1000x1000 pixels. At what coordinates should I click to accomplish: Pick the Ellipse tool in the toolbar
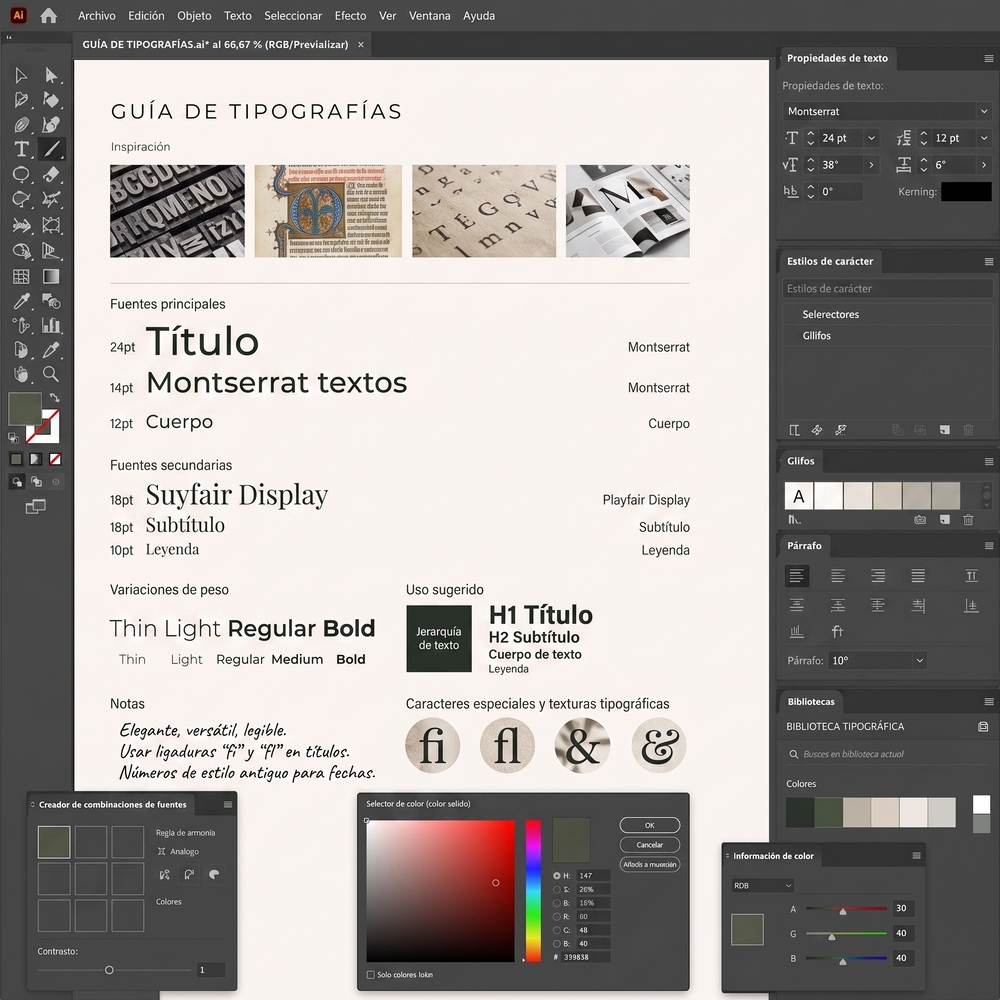21,174
